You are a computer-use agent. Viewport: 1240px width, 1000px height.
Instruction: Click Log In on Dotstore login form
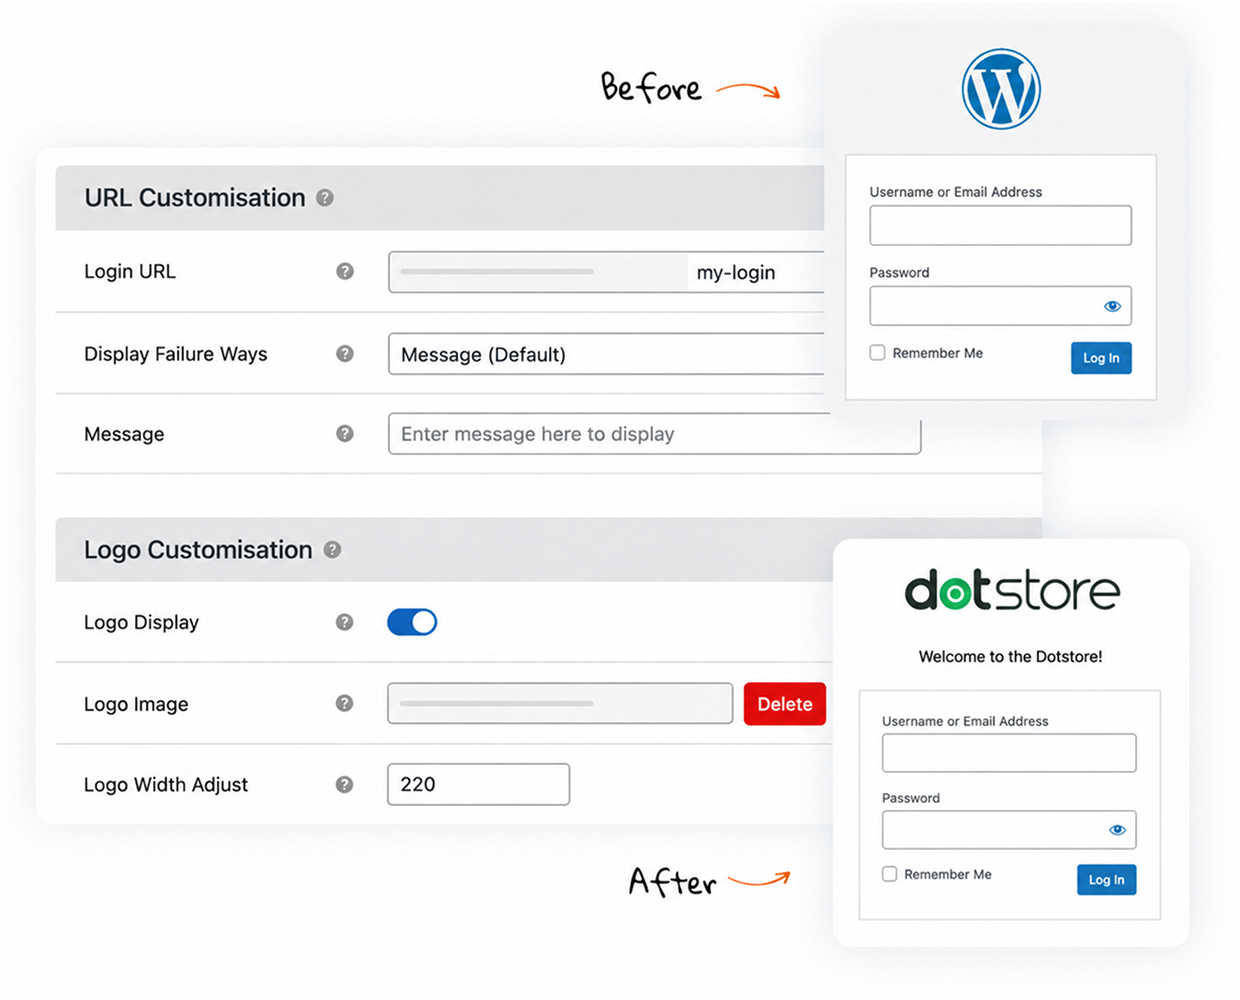coord(1106,879)
